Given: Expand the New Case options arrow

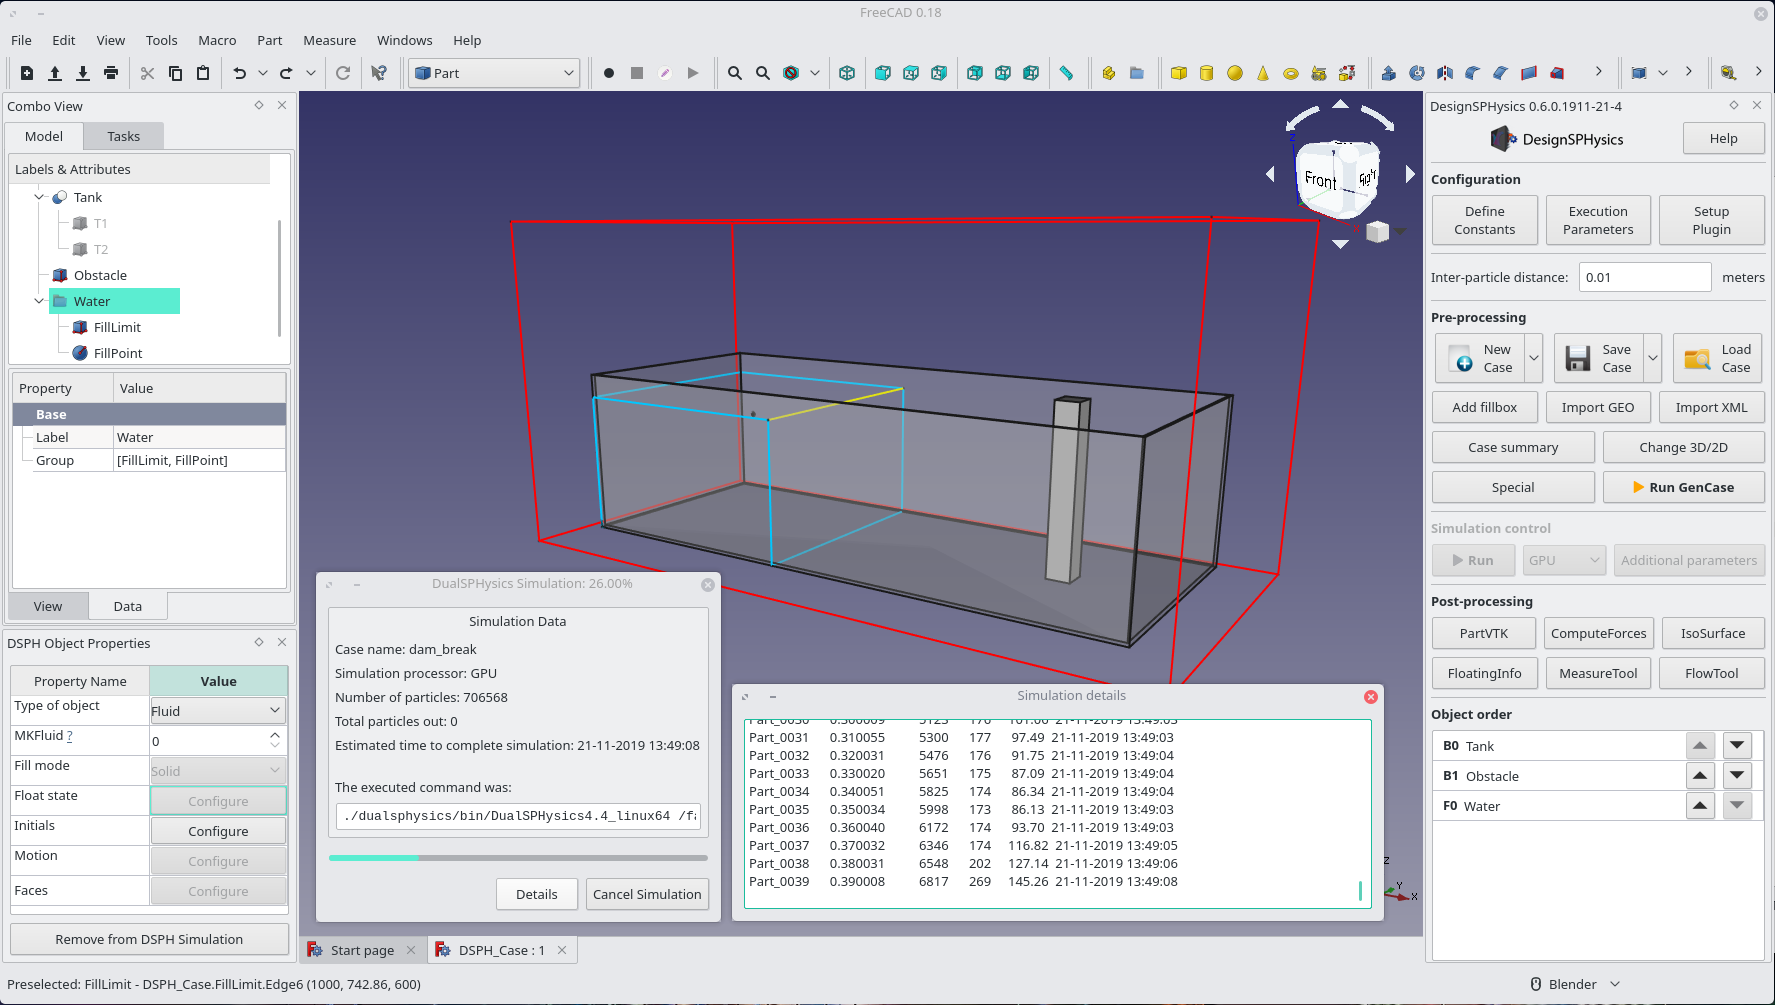Looking at the screenshot, I should [1534, 358].
